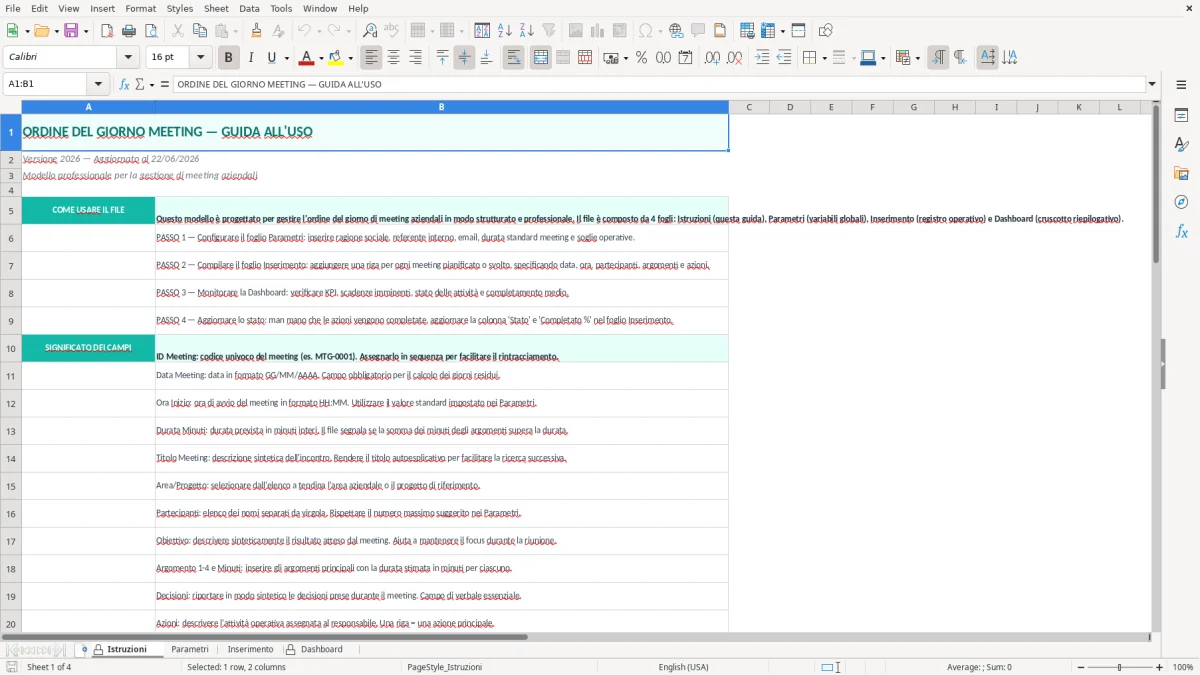Expand the formula bar
The width and height of the screenshot is (1200, 675).
(1153, 84)
